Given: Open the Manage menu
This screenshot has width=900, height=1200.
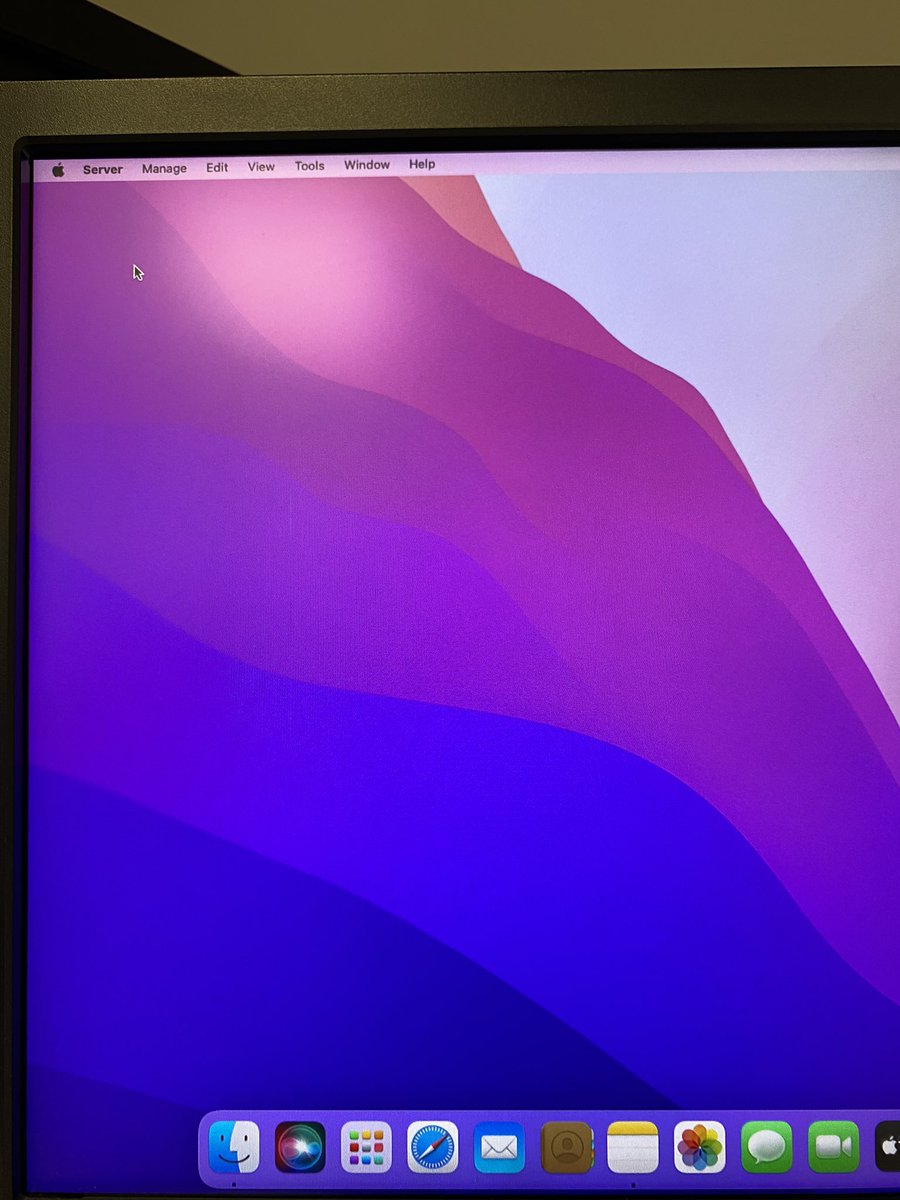Looking at the screenshot, I should coord(164,168).
